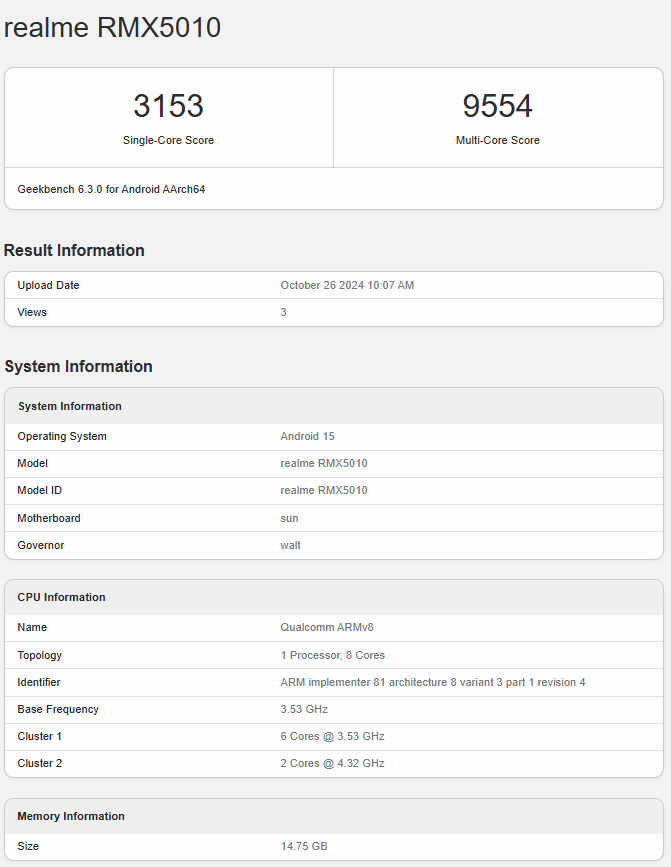Viewport: 671px width, 867px height.
Task: Click the memory size 14.75 GB value
Action: pyautogui.click(x=303, y=846)
